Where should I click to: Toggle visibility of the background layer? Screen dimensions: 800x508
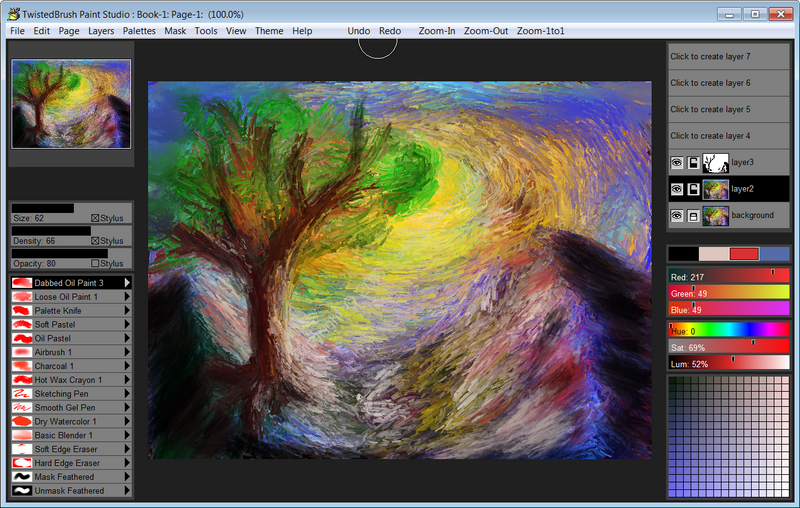tap(677, 216)
